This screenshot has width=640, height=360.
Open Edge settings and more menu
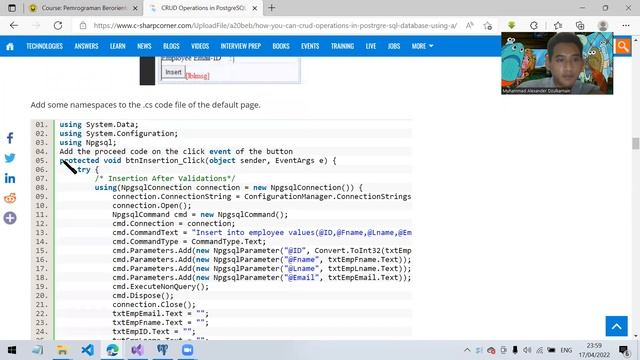pos(626,26)
